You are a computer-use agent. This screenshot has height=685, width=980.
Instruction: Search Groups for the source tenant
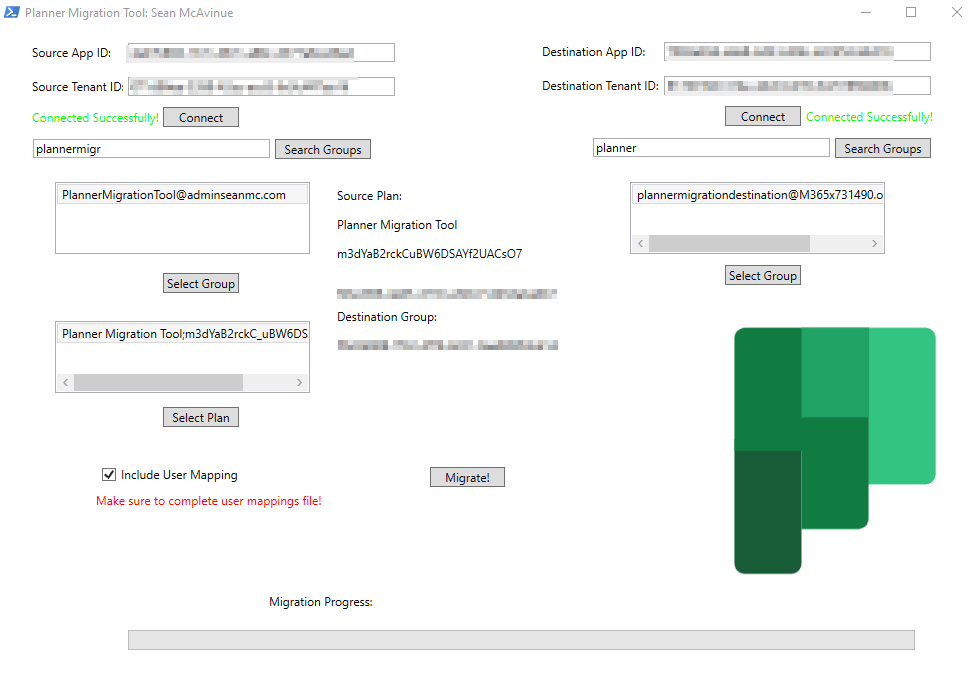[322, 149]
